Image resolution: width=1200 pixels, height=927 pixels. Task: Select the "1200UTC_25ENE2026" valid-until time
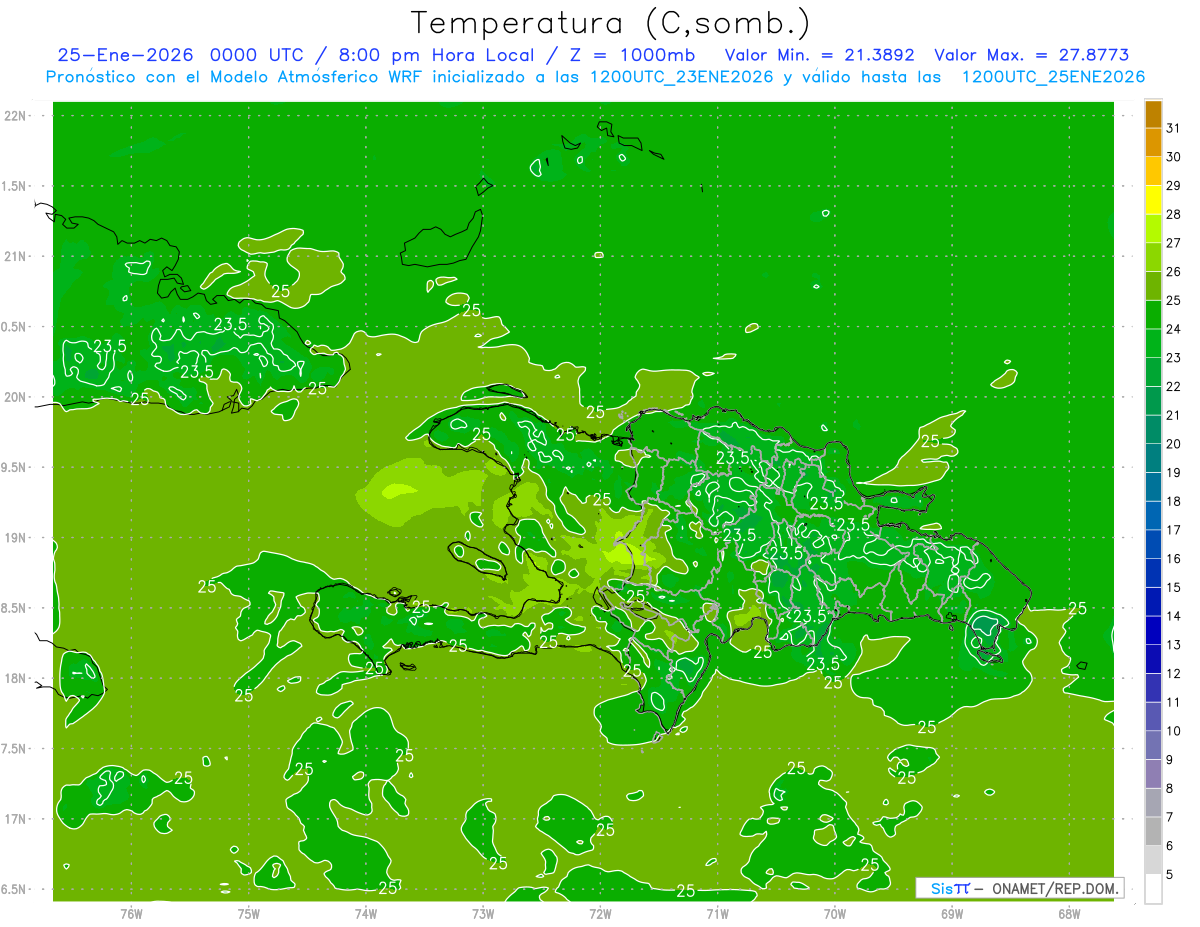1053,77
